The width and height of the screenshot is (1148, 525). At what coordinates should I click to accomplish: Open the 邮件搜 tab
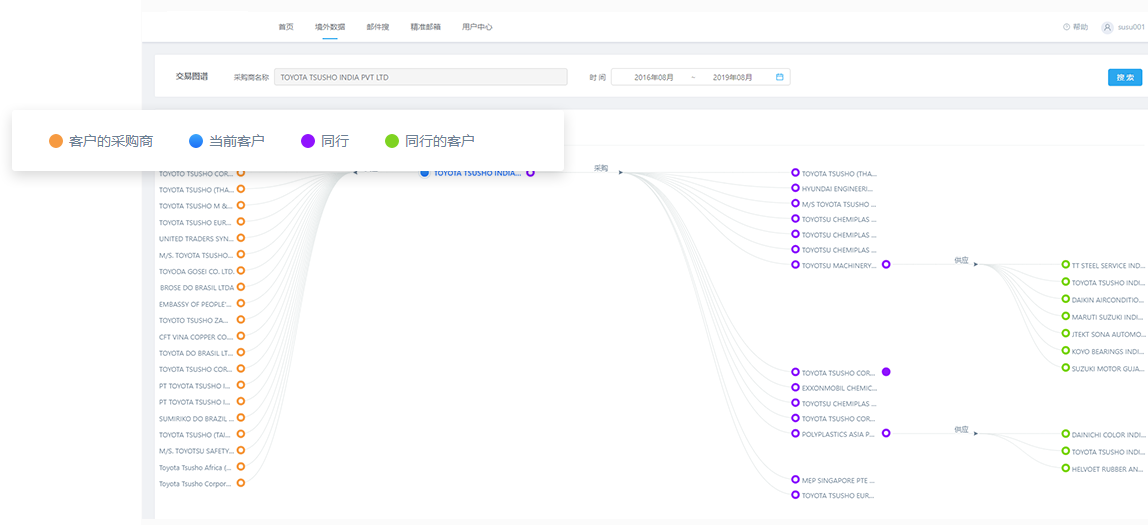(x=378, y=27)
